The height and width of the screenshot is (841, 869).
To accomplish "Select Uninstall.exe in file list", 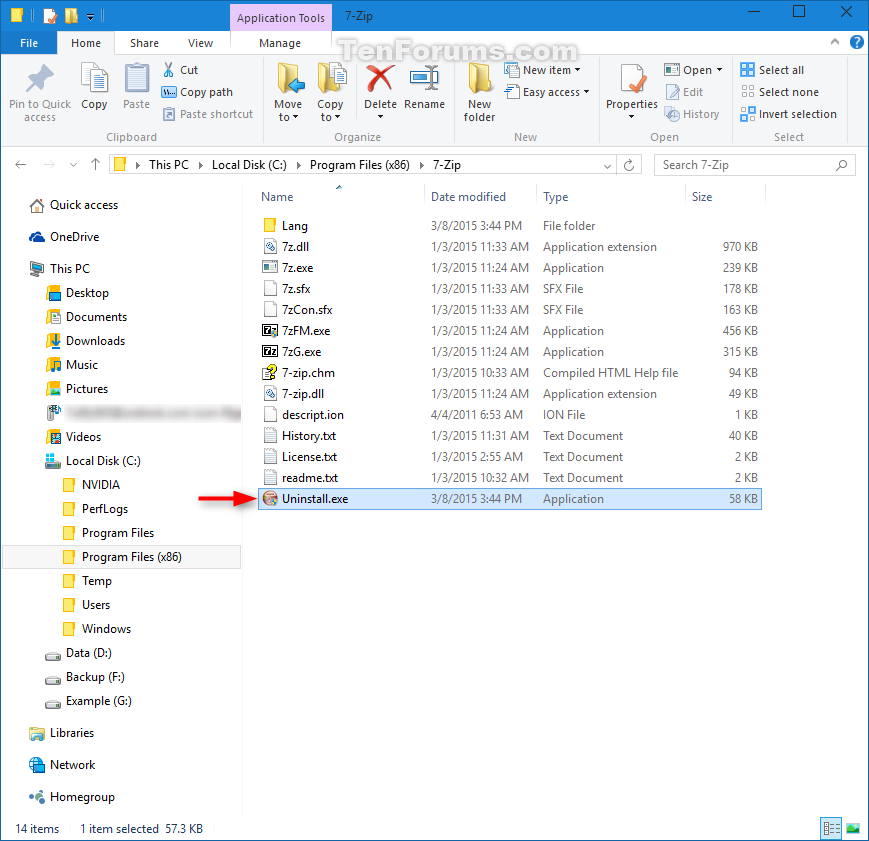I will tap(509, 499).
